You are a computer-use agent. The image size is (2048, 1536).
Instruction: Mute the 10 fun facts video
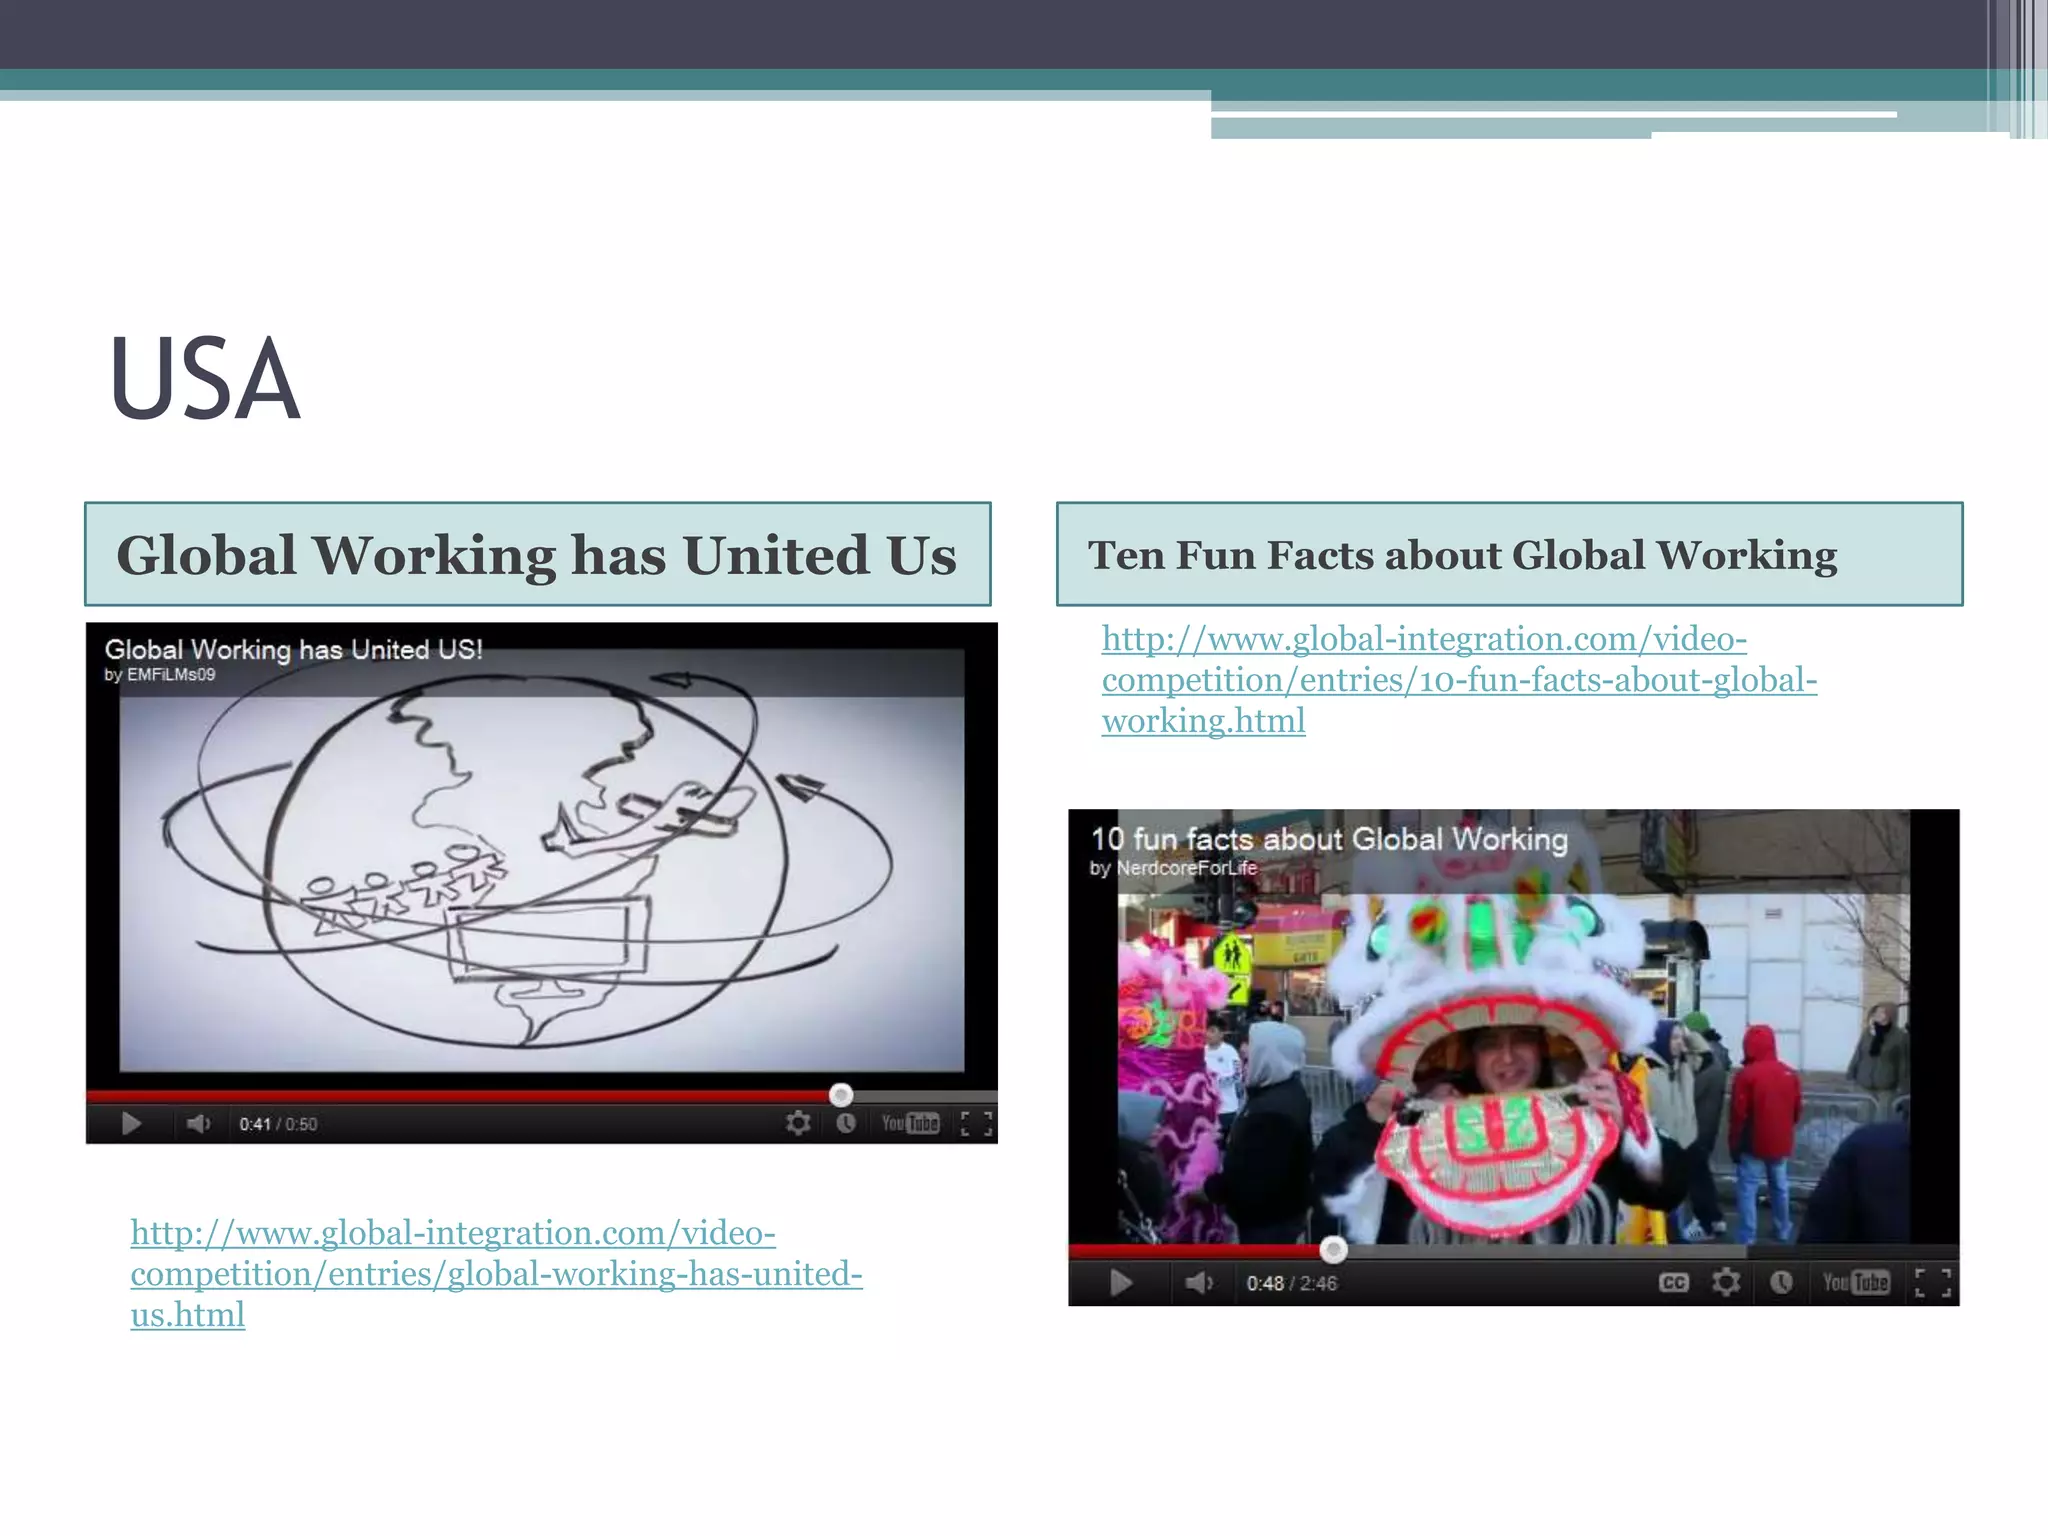point(1198,1283)
